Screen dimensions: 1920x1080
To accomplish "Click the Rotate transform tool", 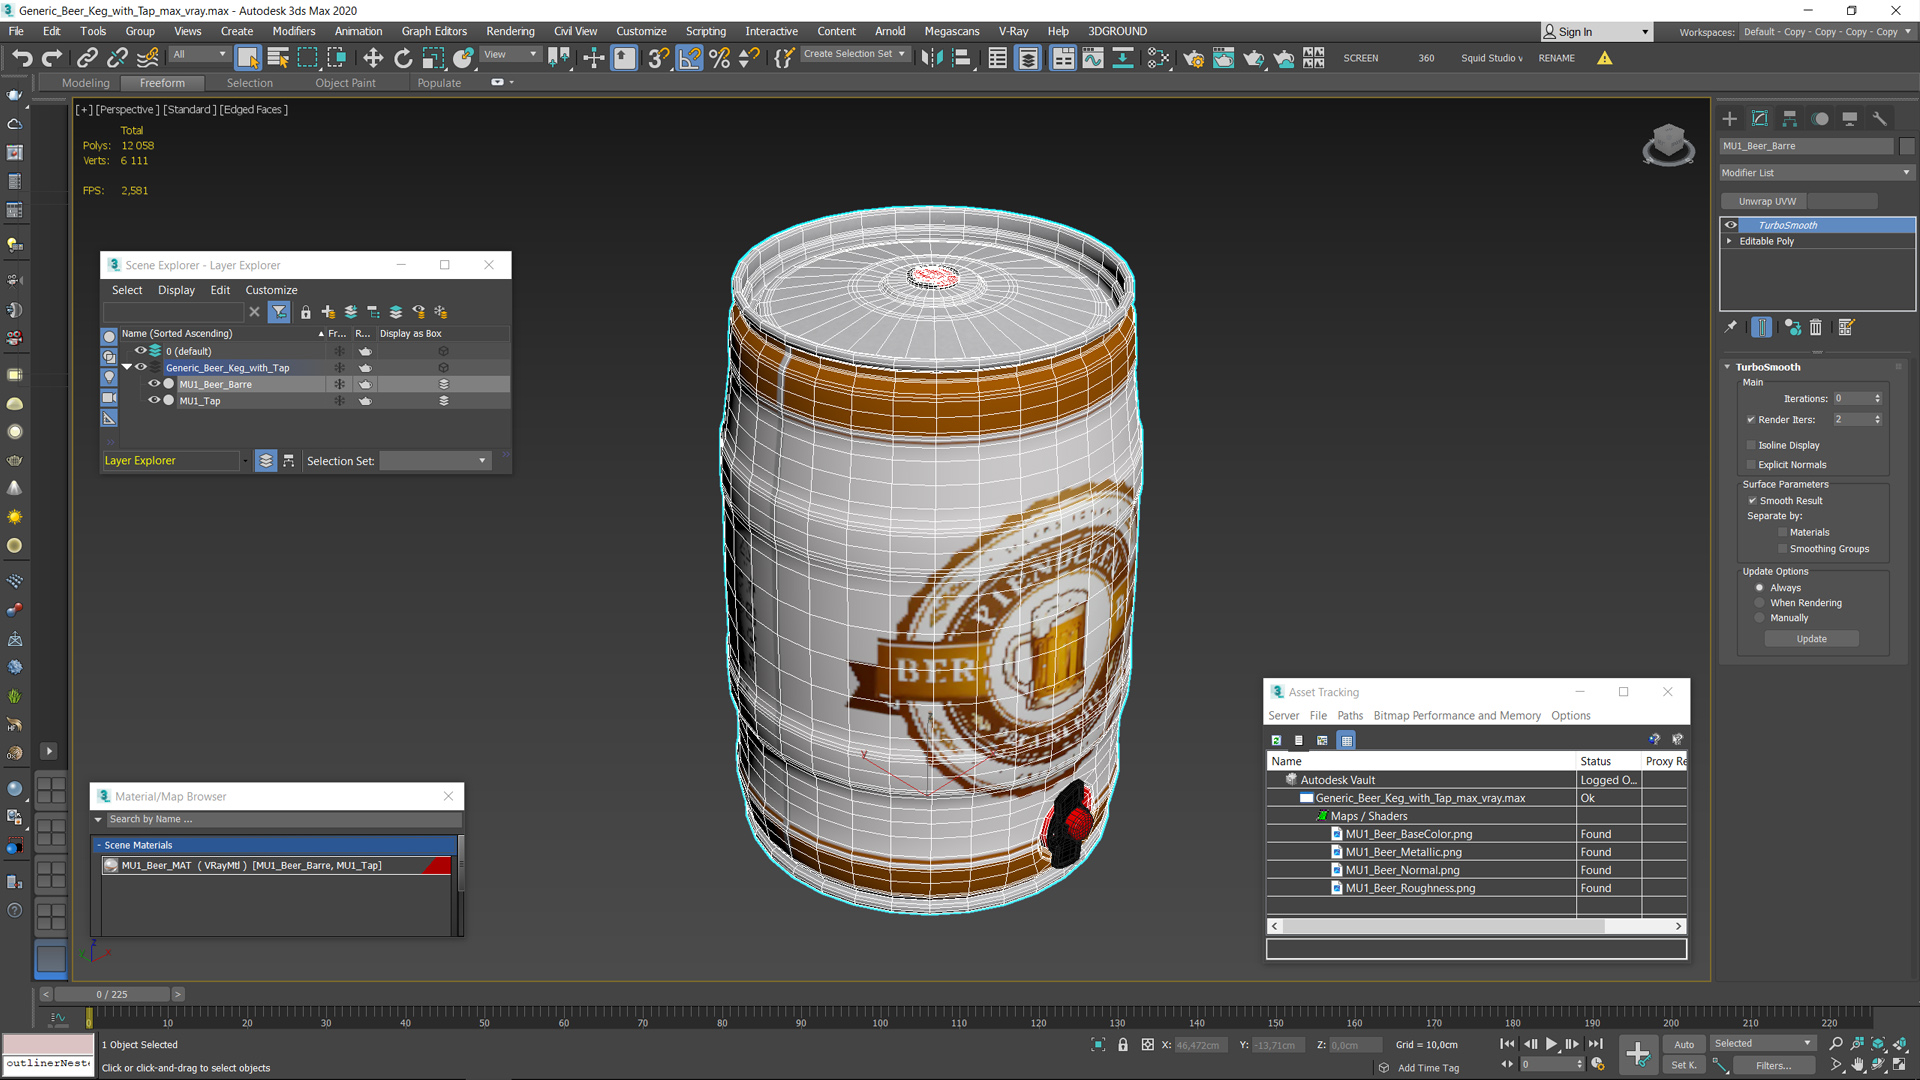I will [404, 58].
